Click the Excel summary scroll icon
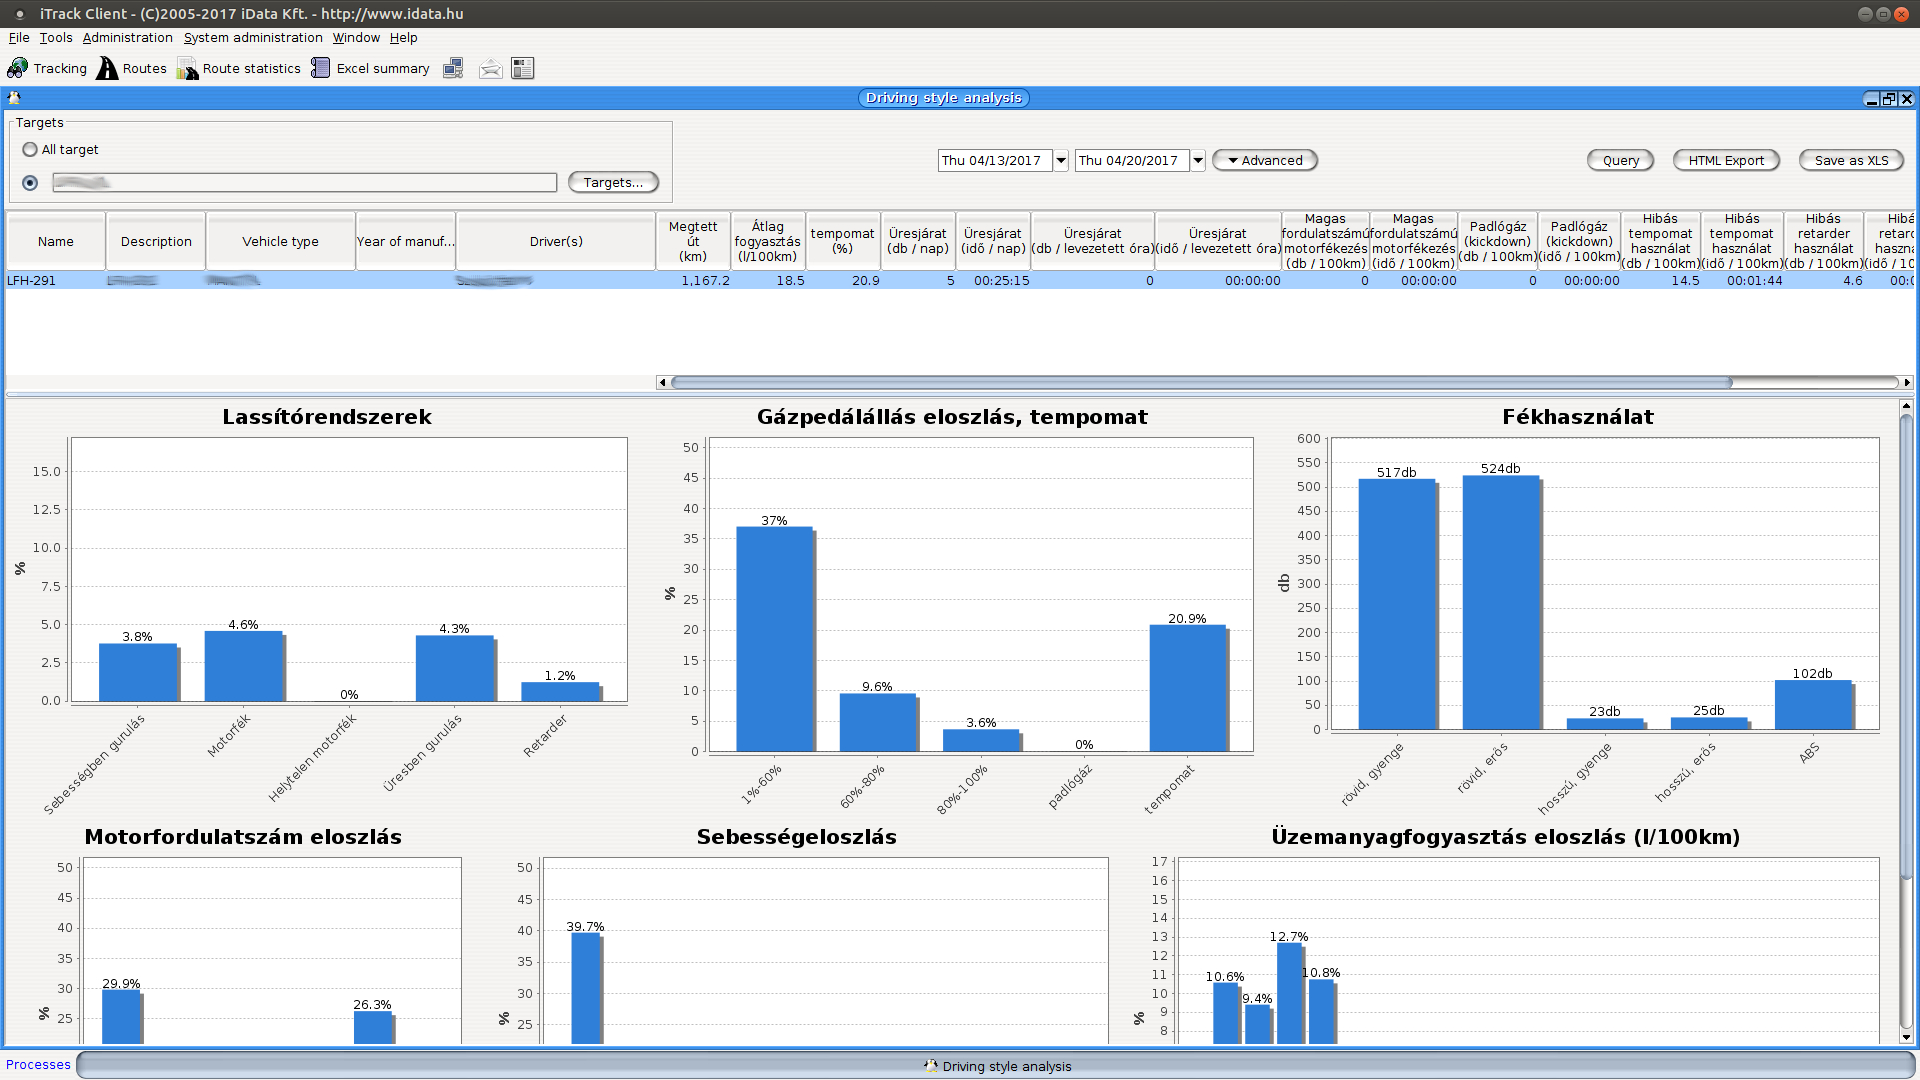 [320, 68]
